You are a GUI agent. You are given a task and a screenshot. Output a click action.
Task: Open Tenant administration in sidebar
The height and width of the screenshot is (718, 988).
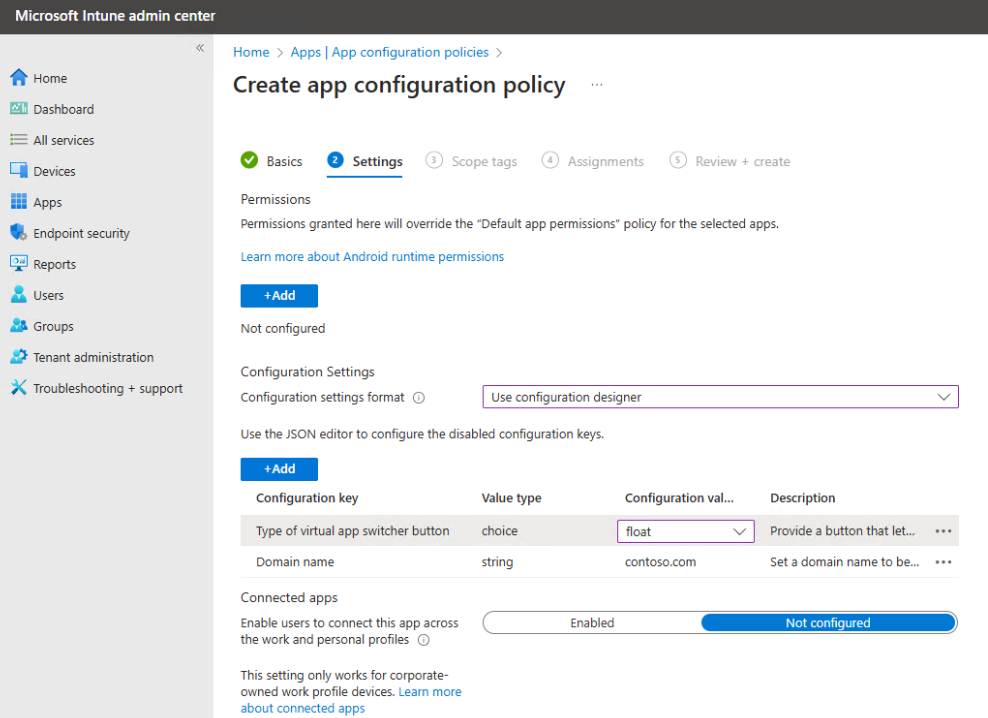pos(93,357)
